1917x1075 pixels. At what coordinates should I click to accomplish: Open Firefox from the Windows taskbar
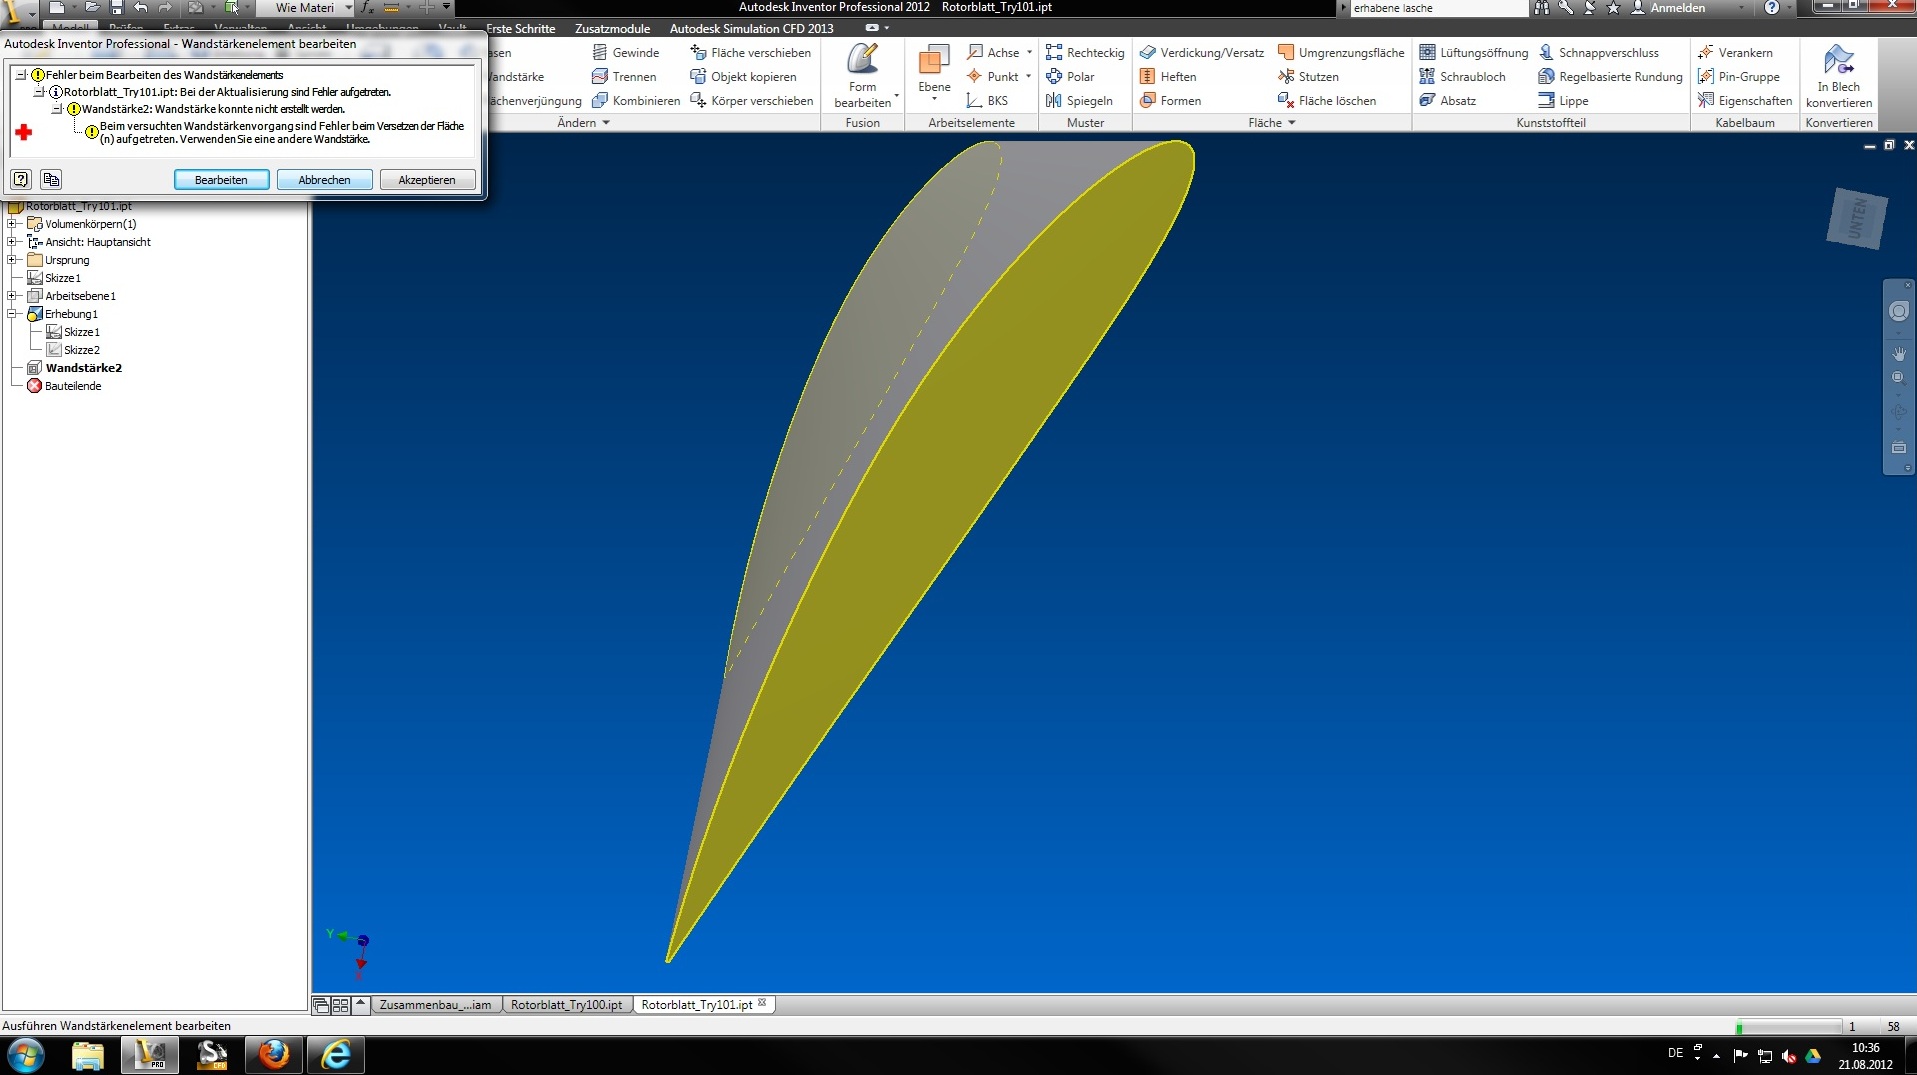273,1054
